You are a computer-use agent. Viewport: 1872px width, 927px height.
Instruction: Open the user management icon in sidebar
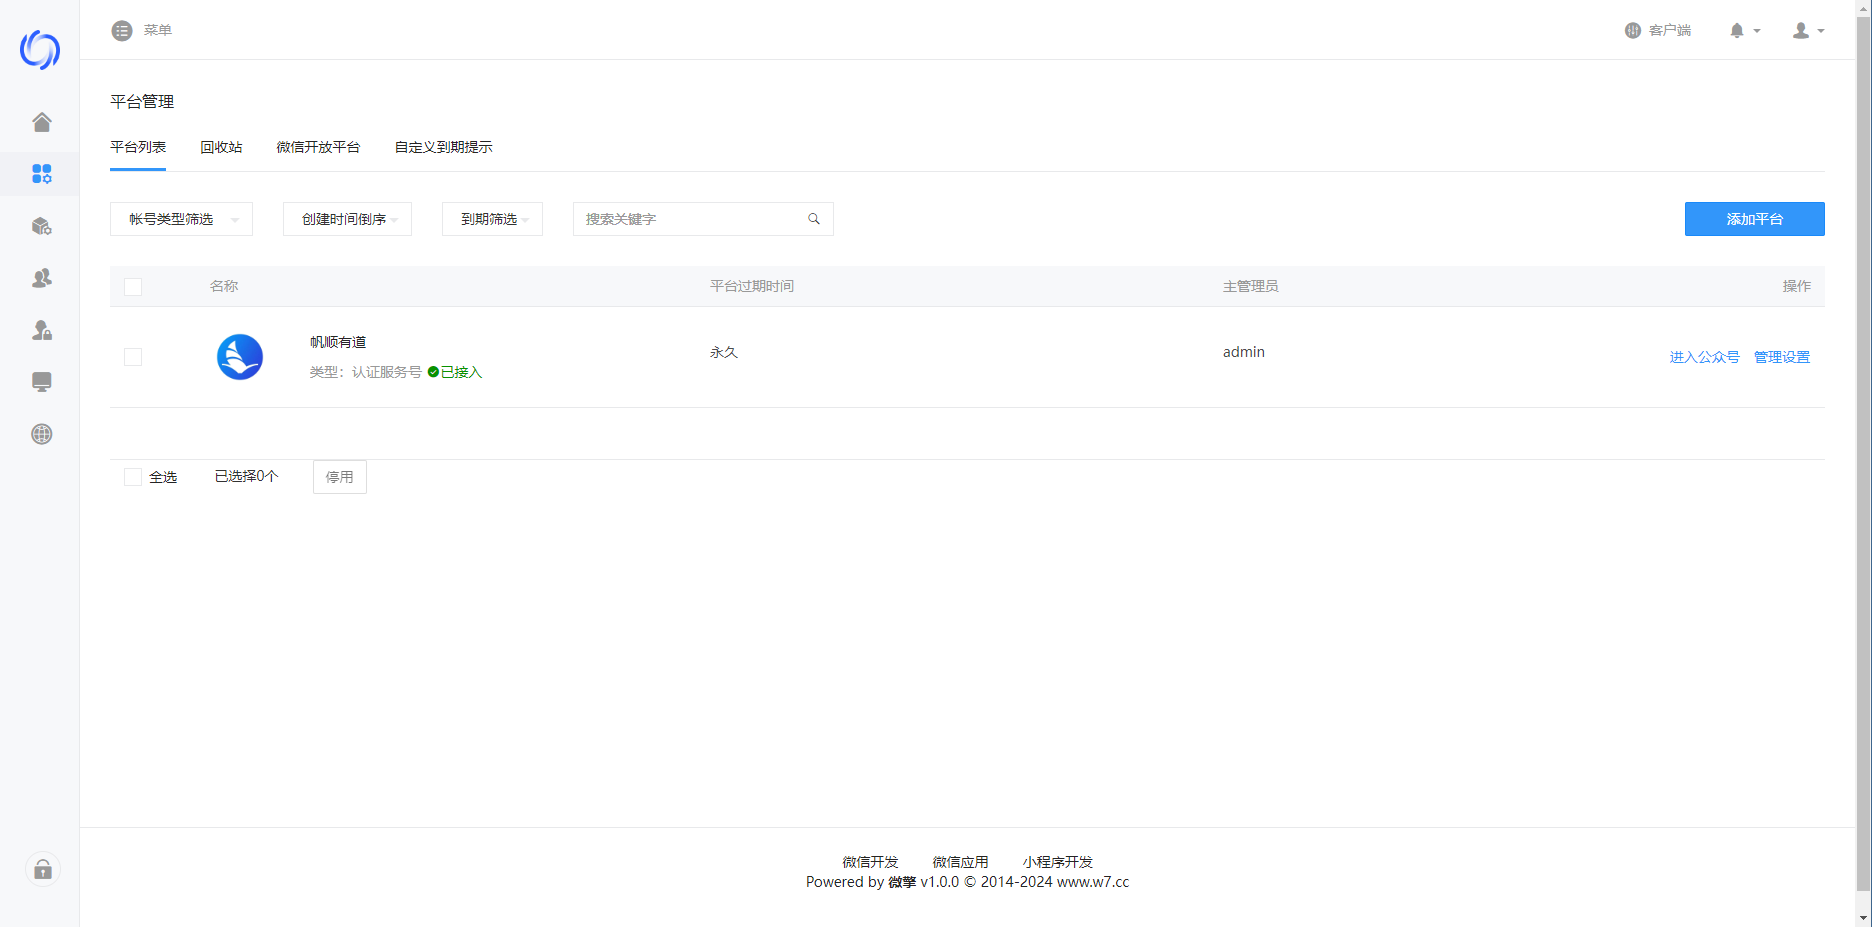(41, 278)
